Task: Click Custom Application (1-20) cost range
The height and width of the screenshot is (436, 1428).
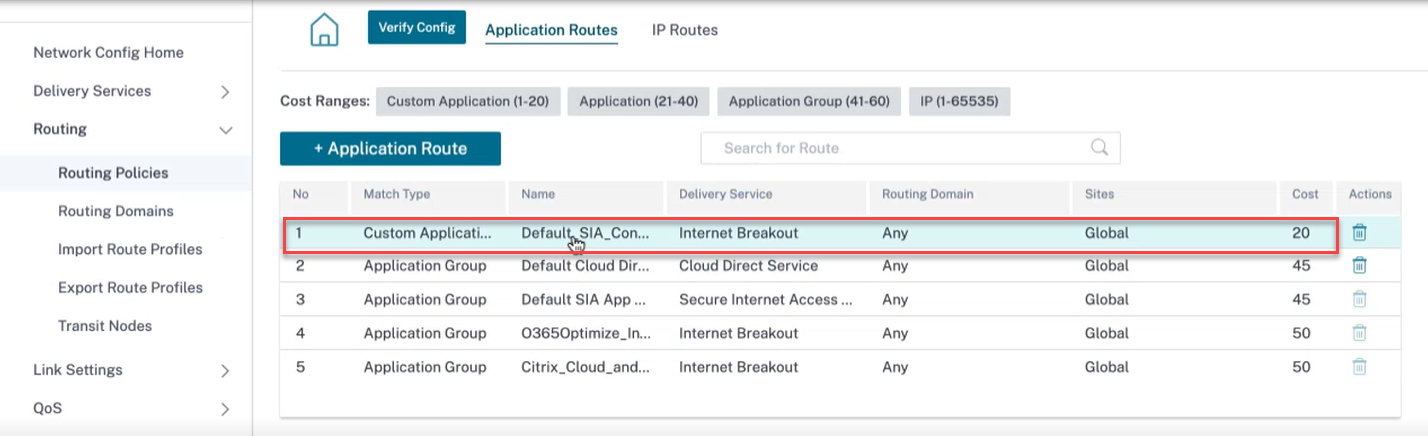Action: point(467,101)
